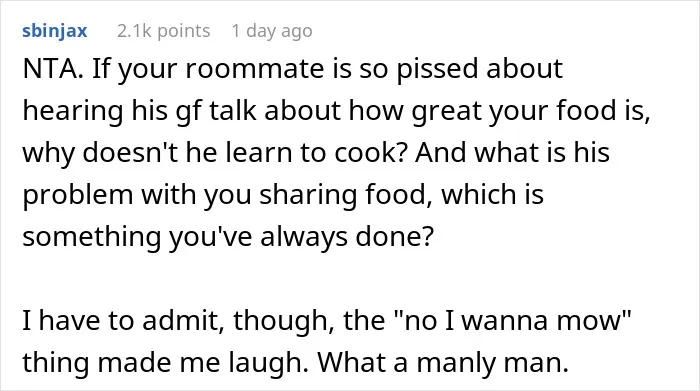The height and width of the screenshot is (391, 700).
Task: Click the line starting problem with you sharing
Action: 283,195
